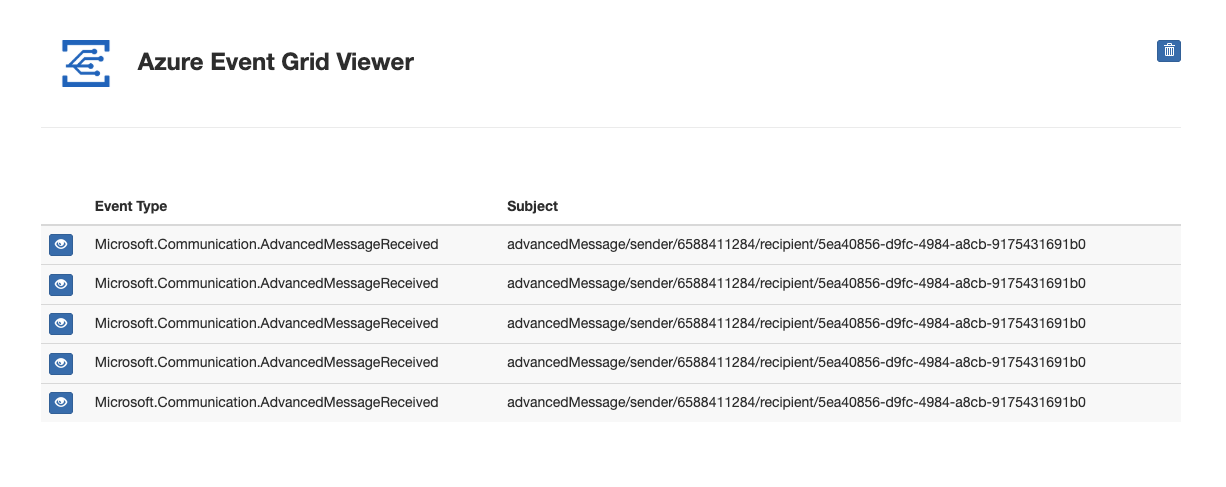This screenshot has height=487, width=1226.
Task: View the third event via its eye icon
Action: point(61,323)
